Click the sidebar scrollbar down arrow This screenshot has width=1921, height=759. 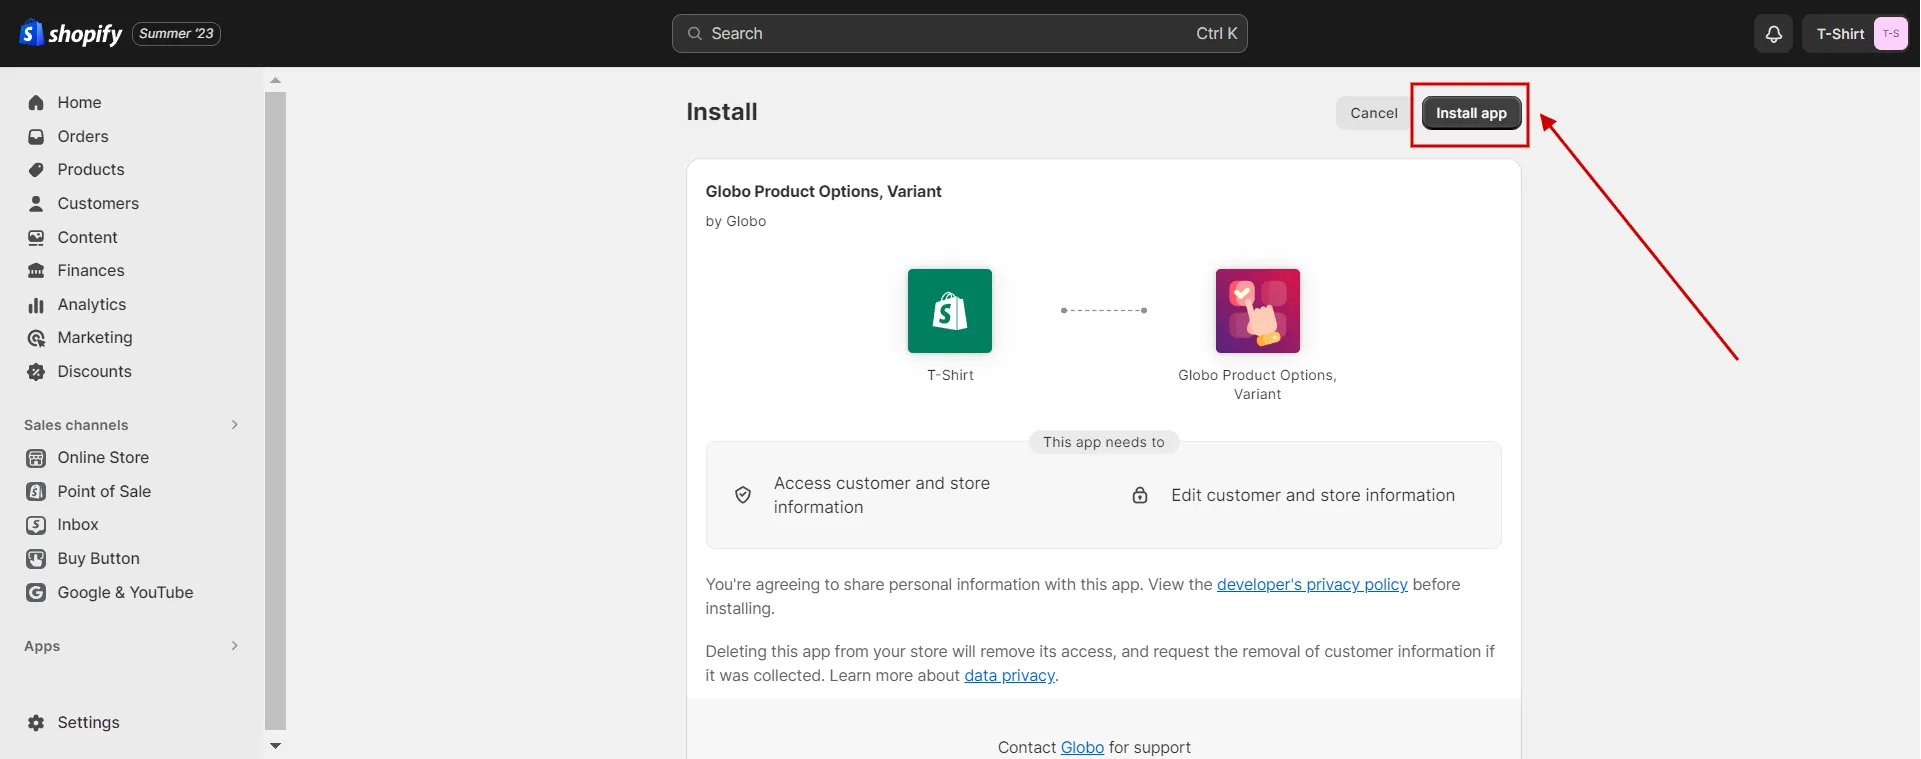coord(276,746)
